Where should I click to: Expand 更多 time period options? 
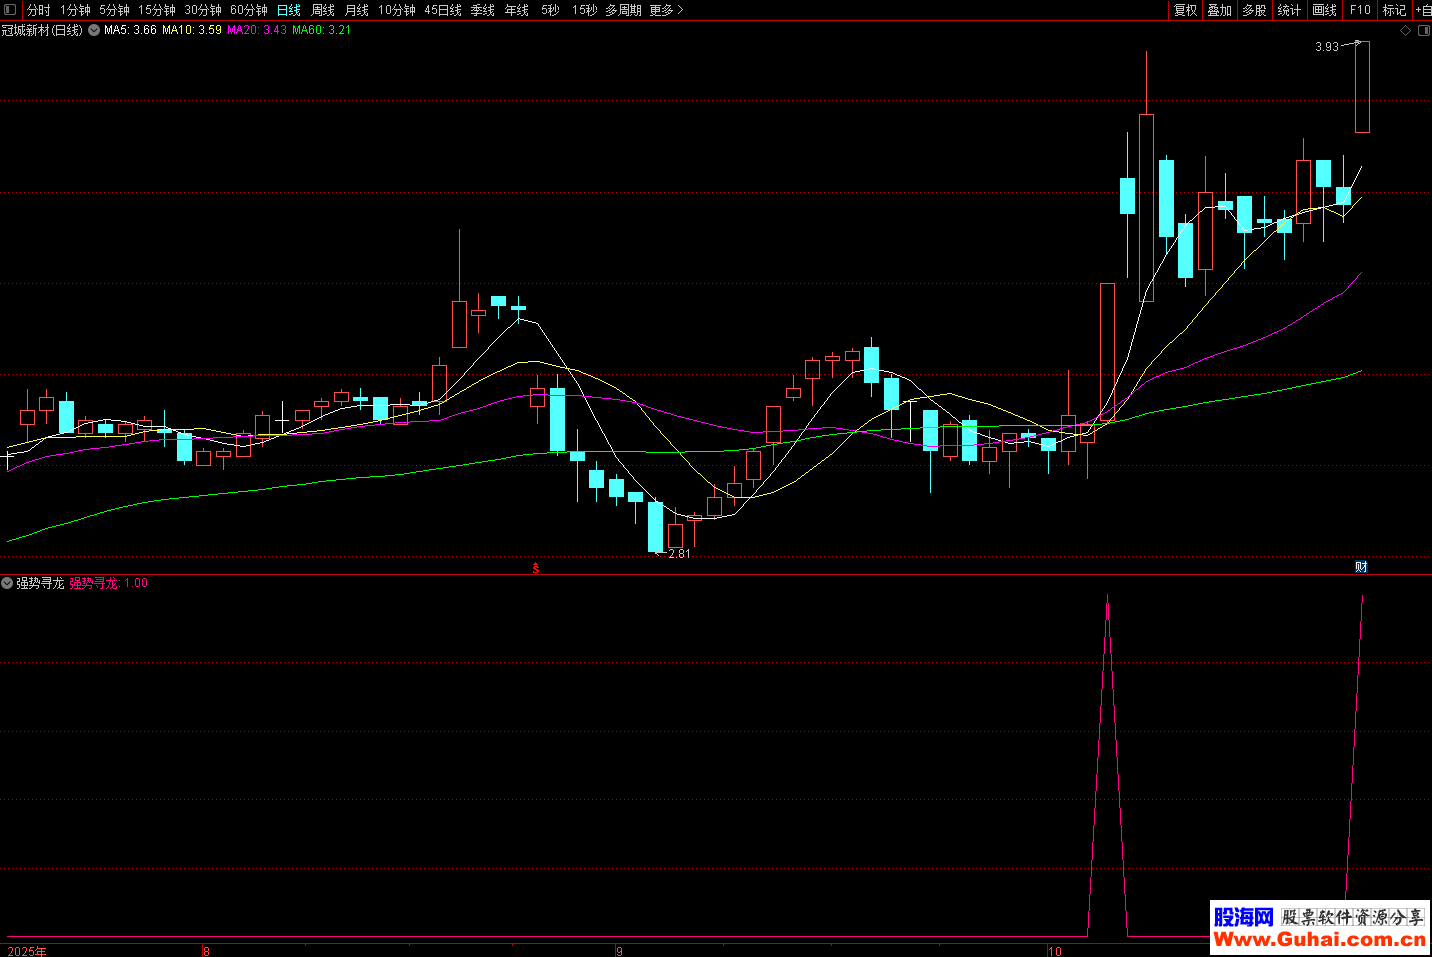(666, 10)
